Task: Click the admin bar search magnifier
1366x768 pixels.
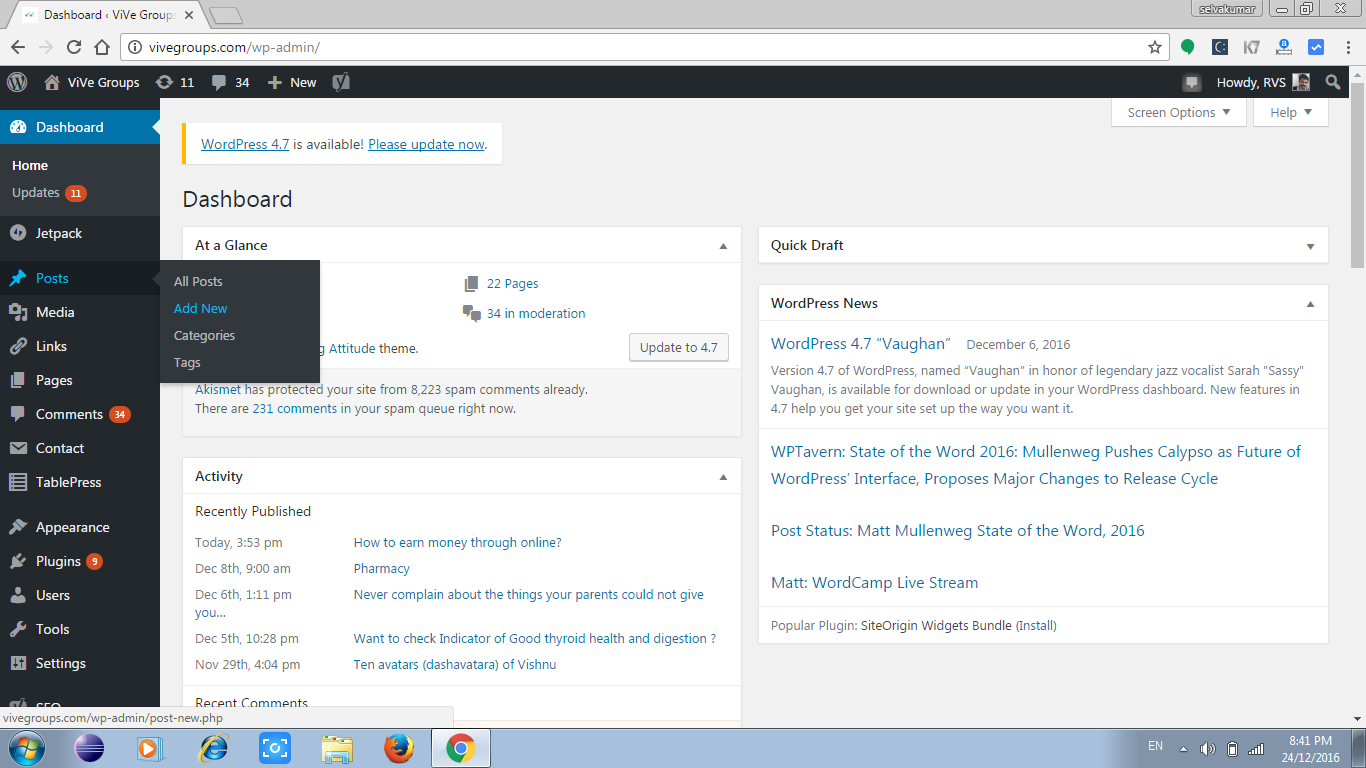Action: tap(1333, 82)
